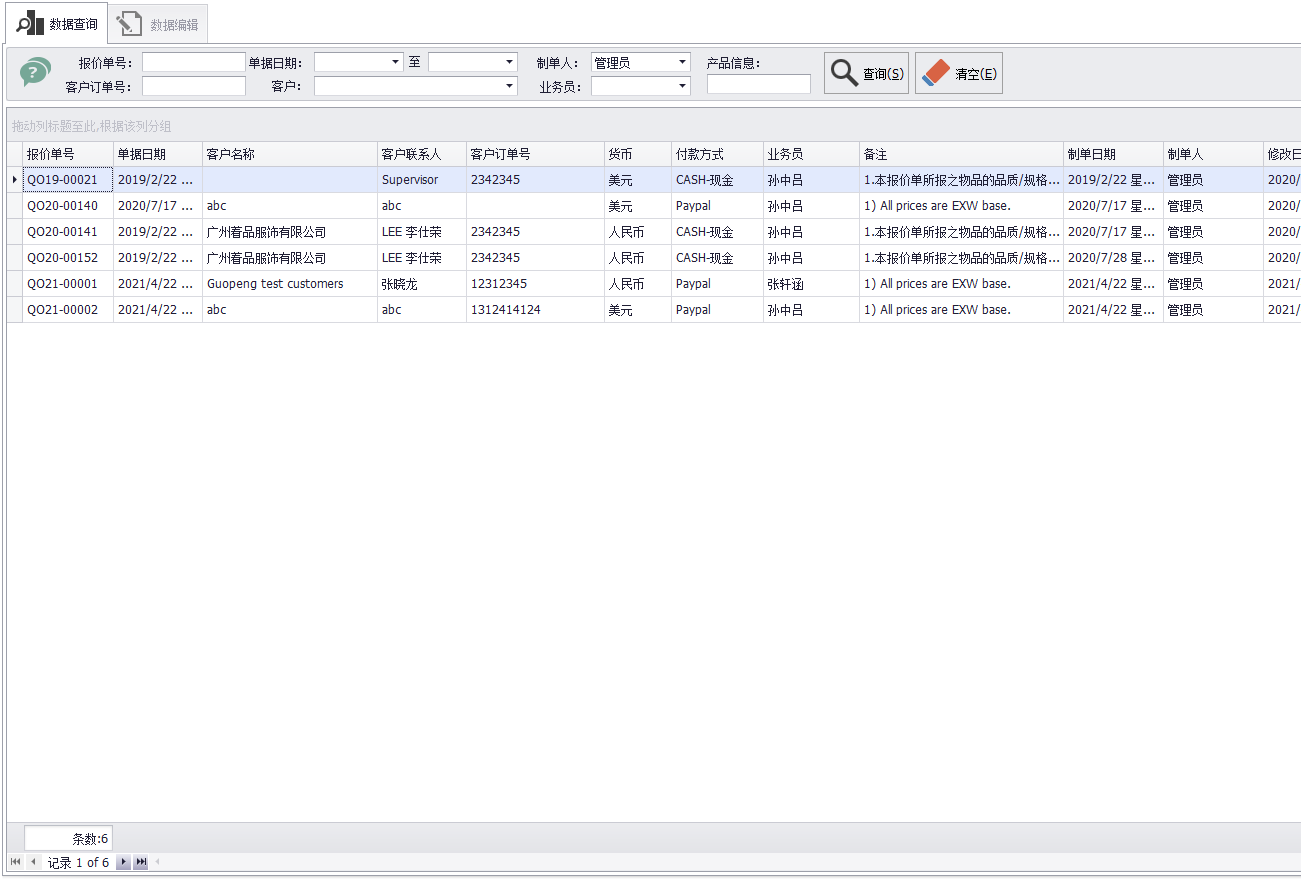
Task: Click the 条数:6 count summary box
Action: [x=68, y=838]
